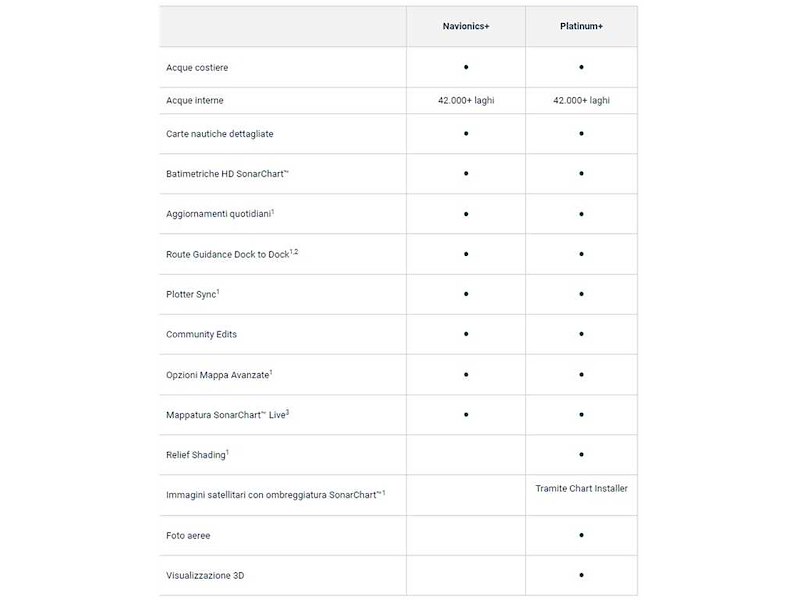Click the Mappatura SonarChart Live label
800x600 pixels.
226,414
